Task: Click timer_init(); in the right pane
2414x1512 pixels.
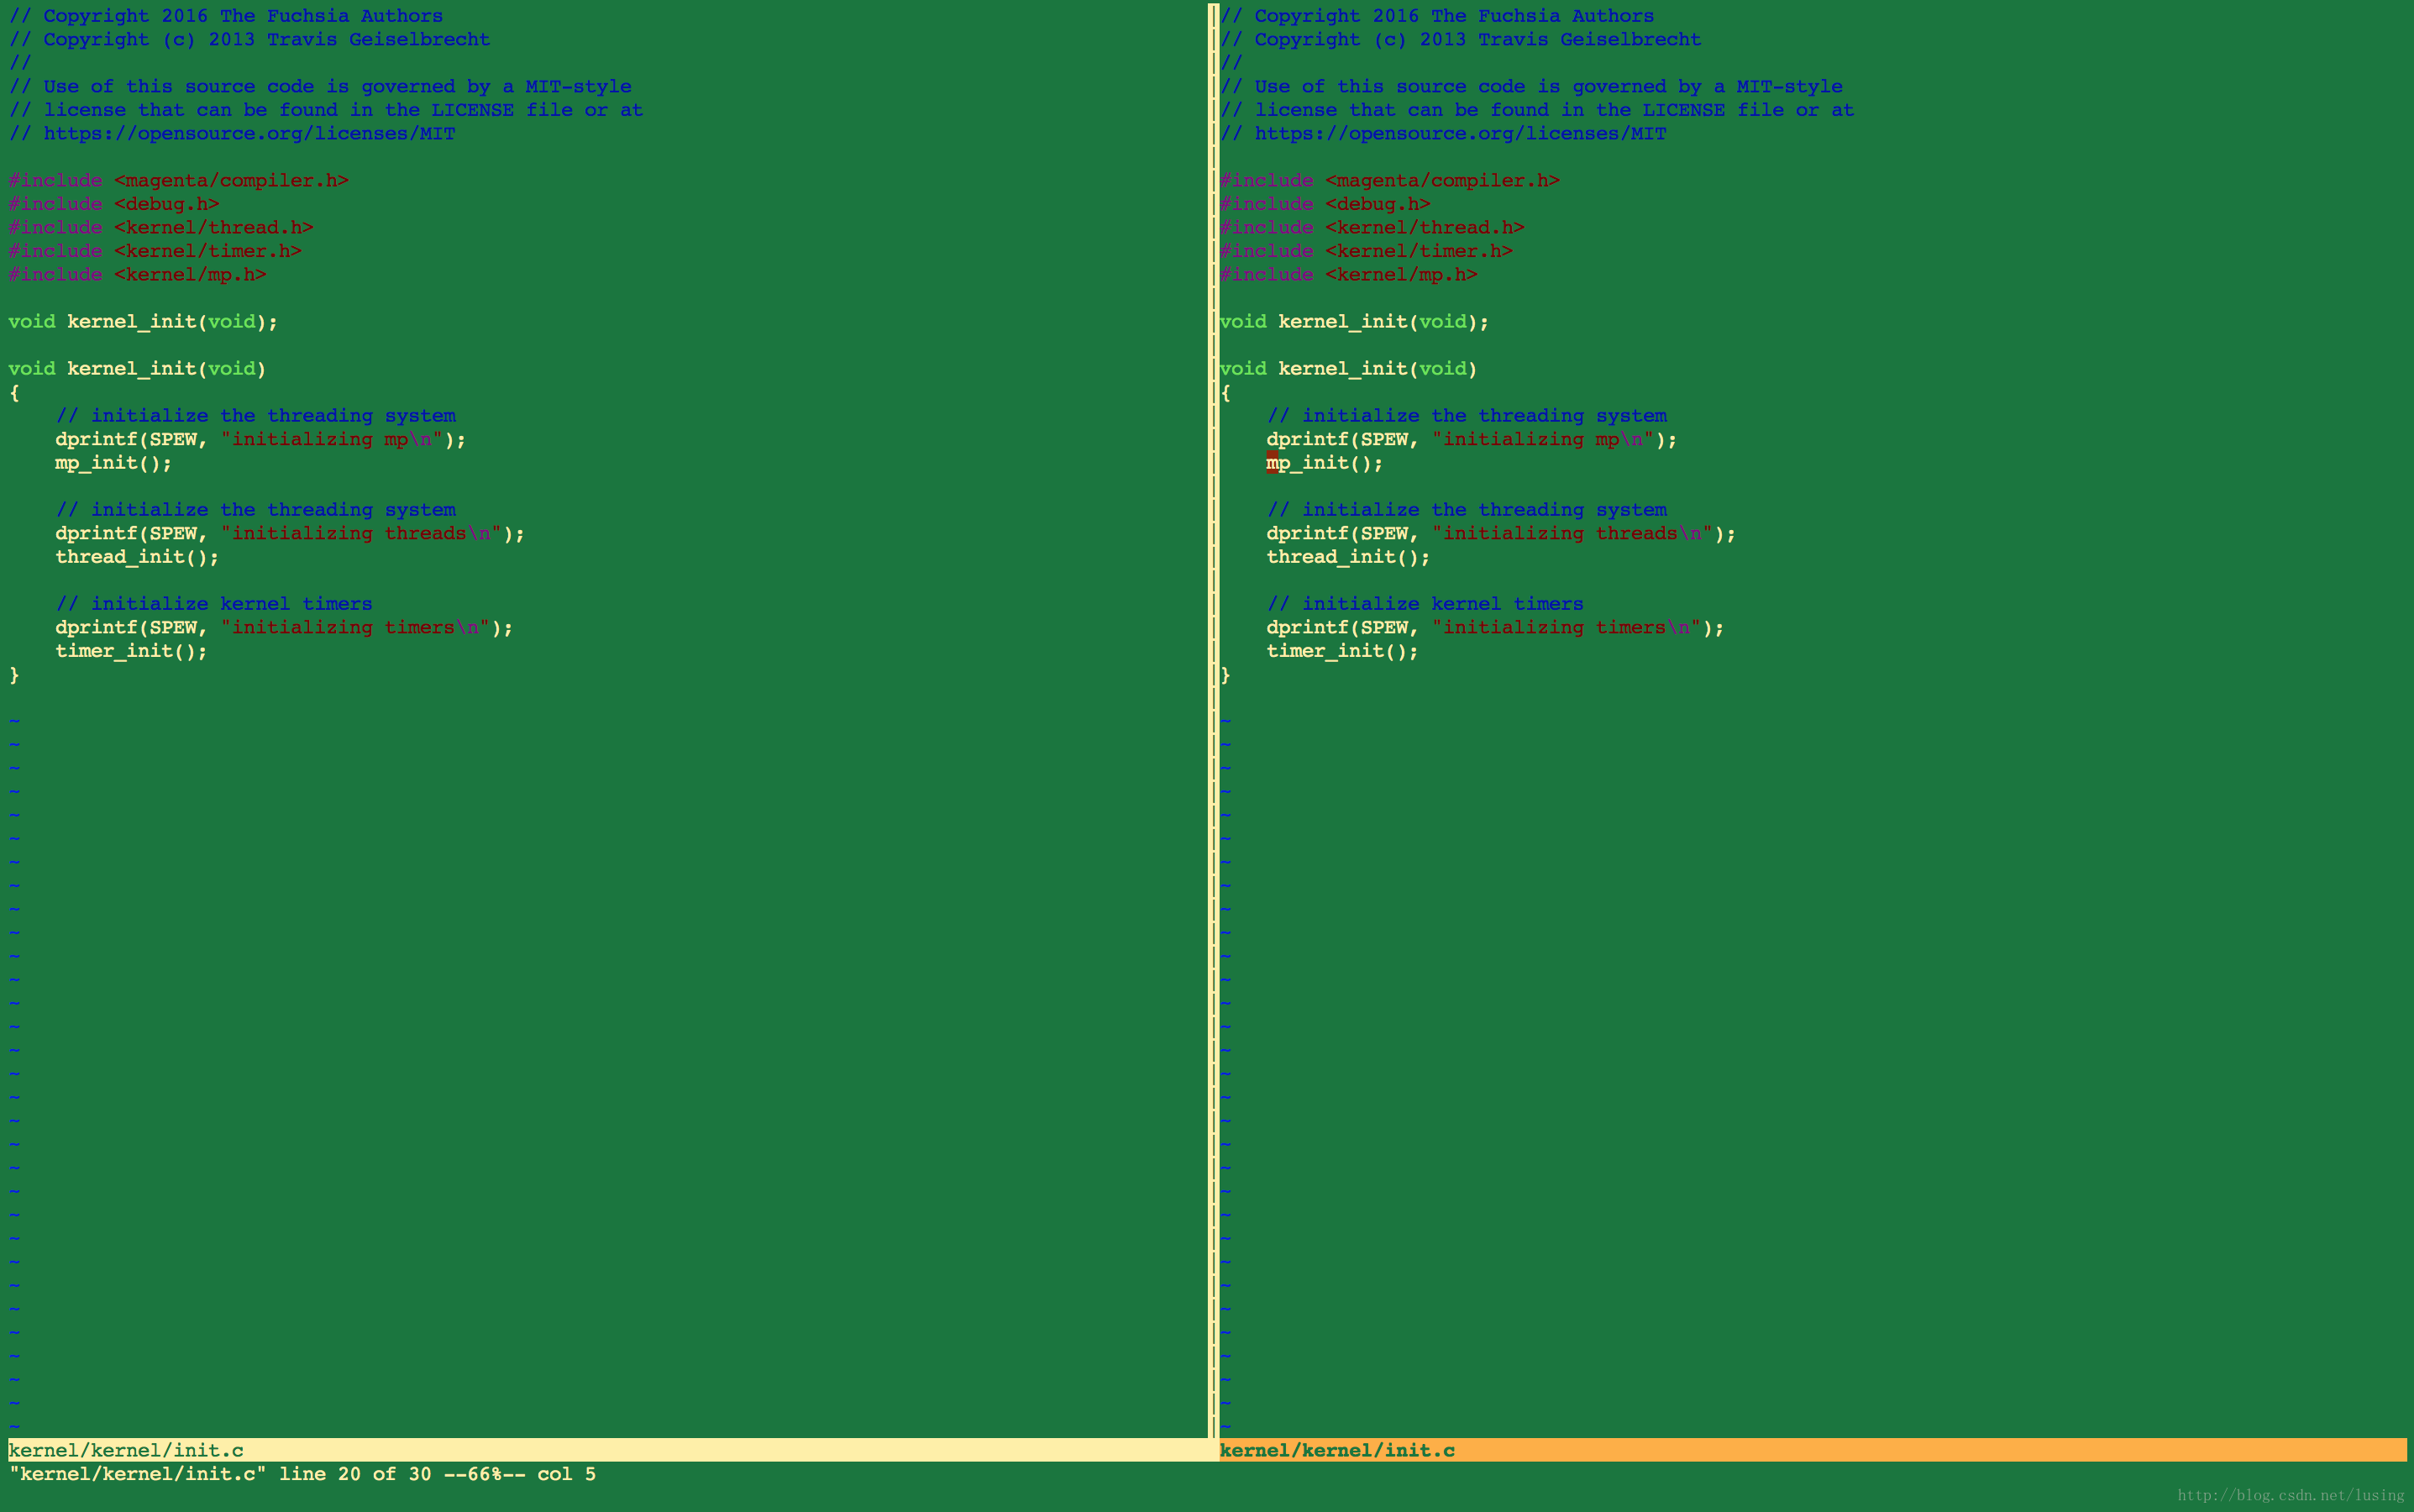Action: pyautogui.click(x=1342, y=651)
